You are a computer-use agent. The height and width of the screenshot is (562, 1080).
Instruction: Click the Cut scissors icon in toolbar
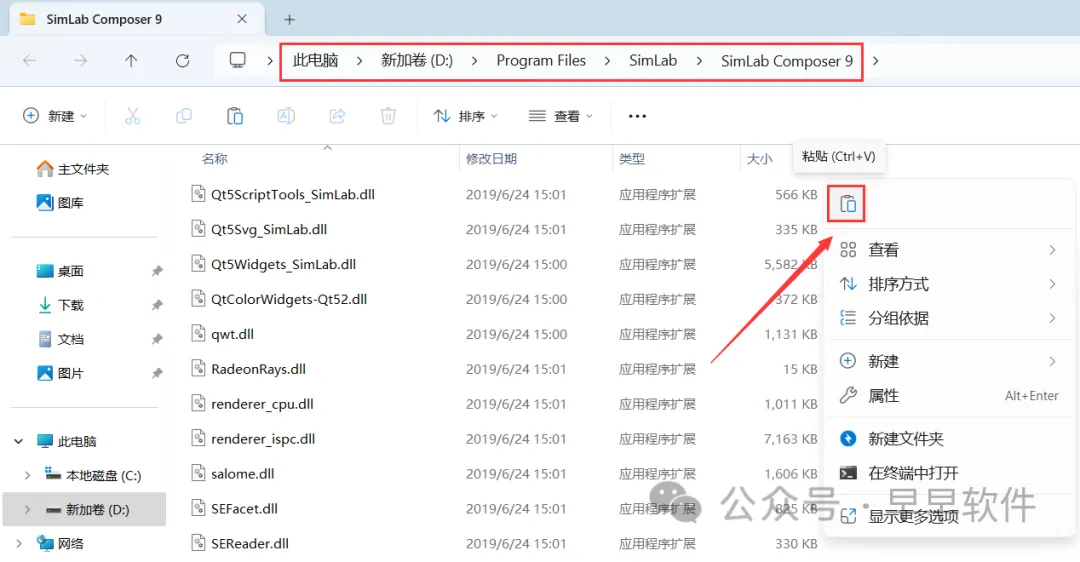tap(132, 116)
